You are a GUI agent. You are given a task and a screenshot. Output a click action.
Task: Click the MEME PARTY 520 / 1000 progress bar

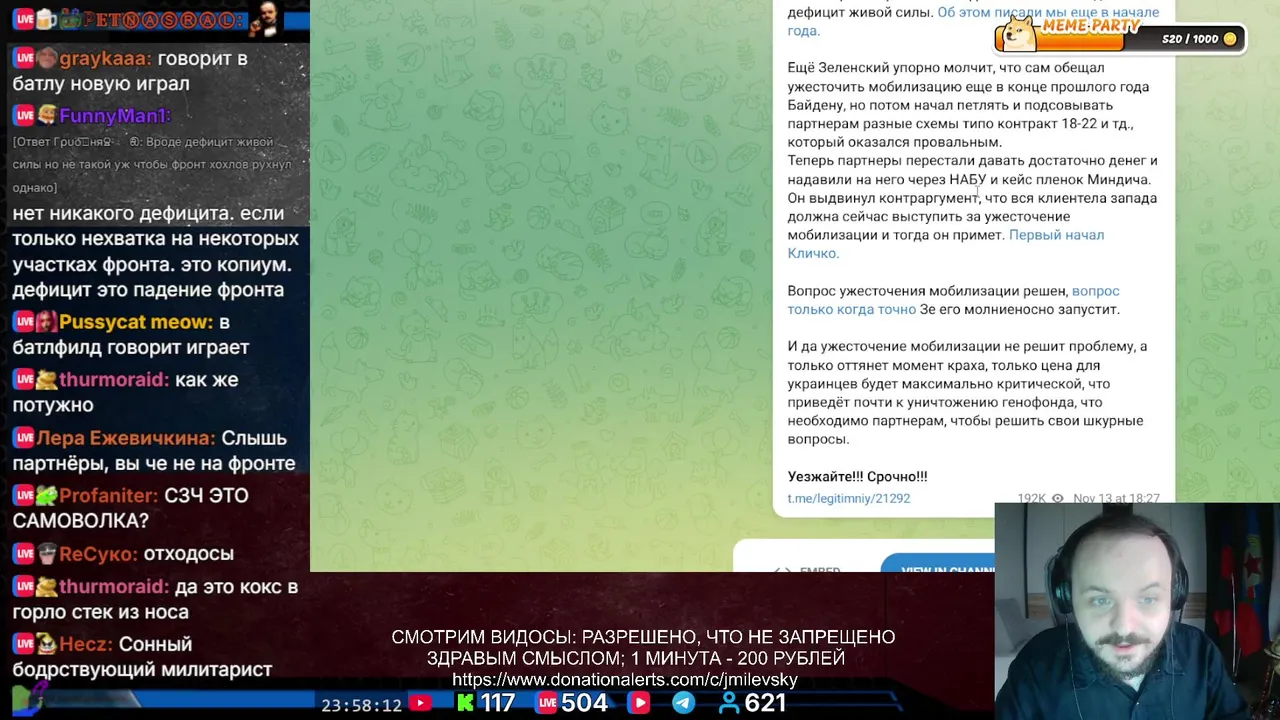(1120, 39)
